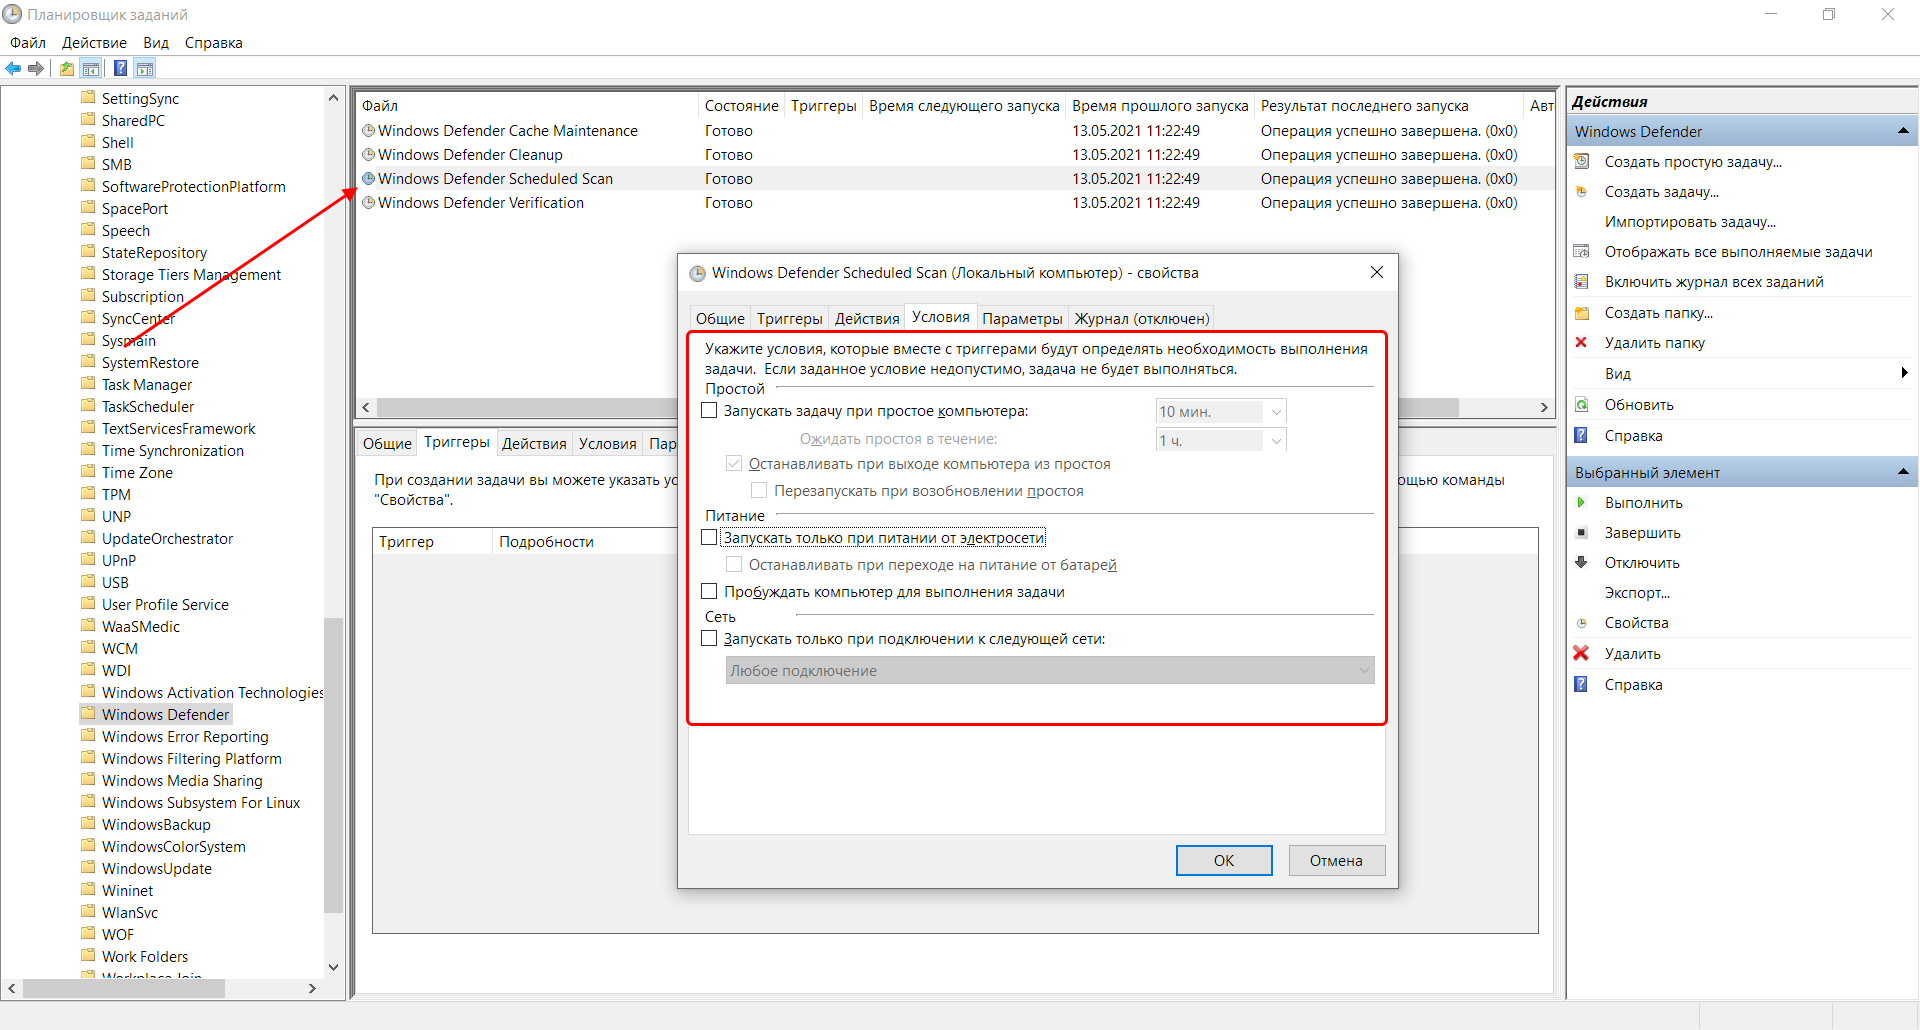The width and height of the screenshot is (1920, 1030).
Task: Click the red X icon beside 'Удалить'
Action: coord(1581,653)
